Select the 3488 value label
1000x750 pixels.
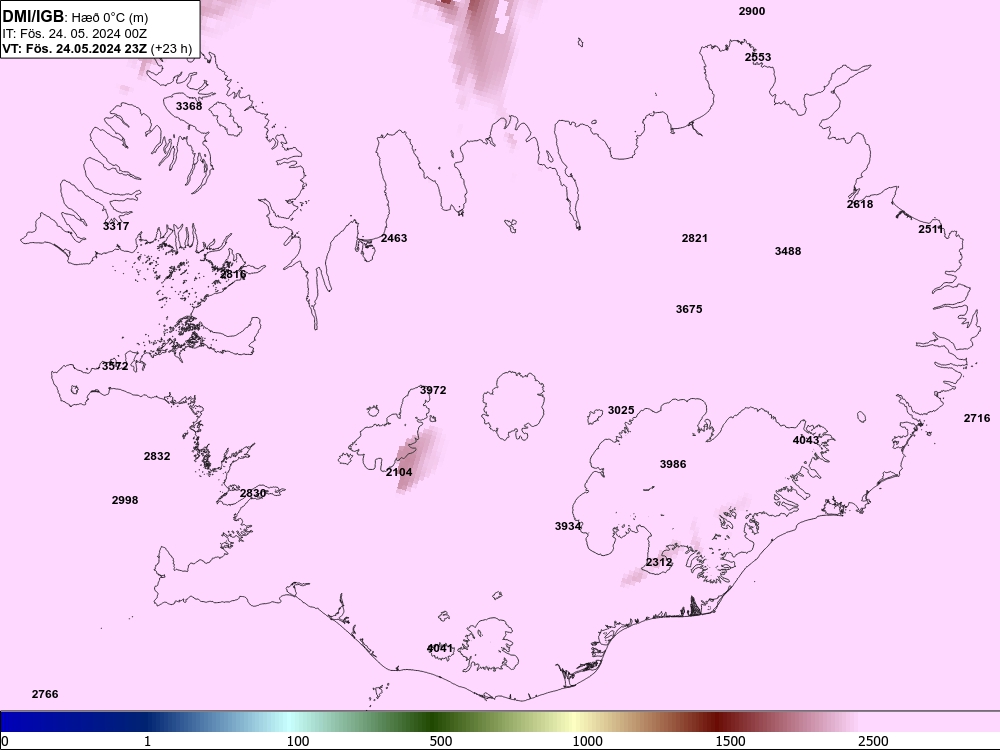[788, 251]
